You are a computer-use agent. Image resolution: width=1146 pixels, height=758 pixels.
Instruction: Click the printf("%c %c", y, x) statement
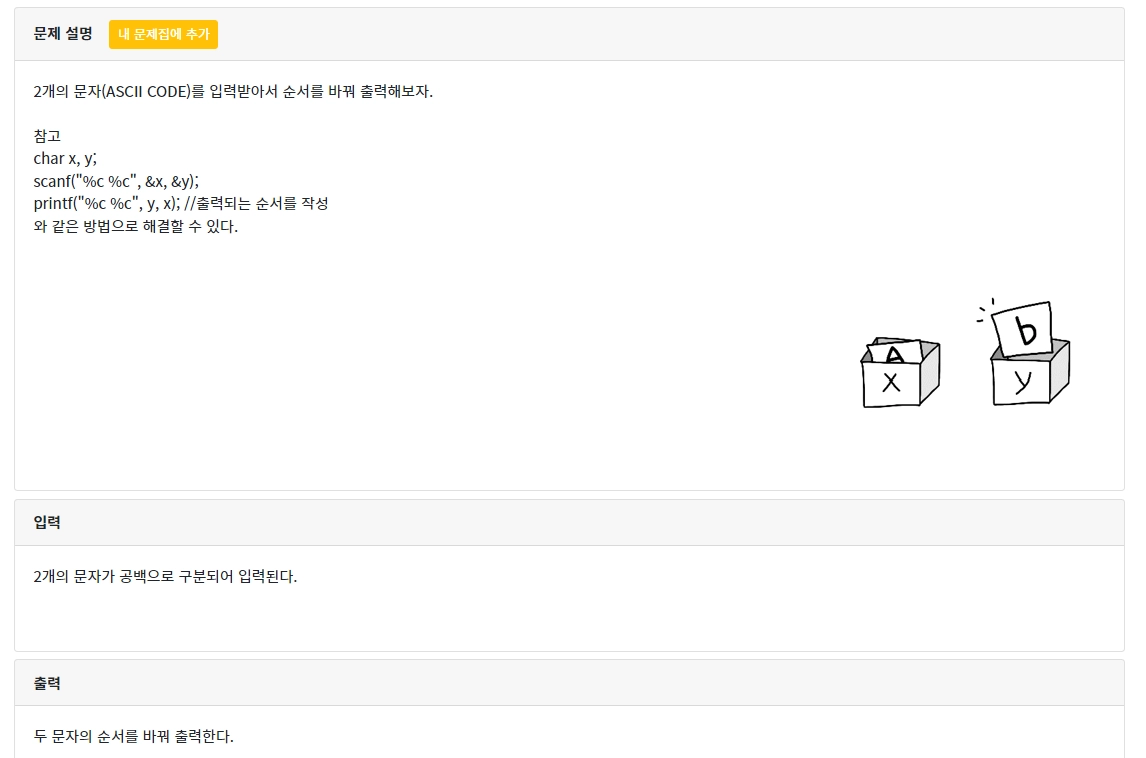[107, 203]
